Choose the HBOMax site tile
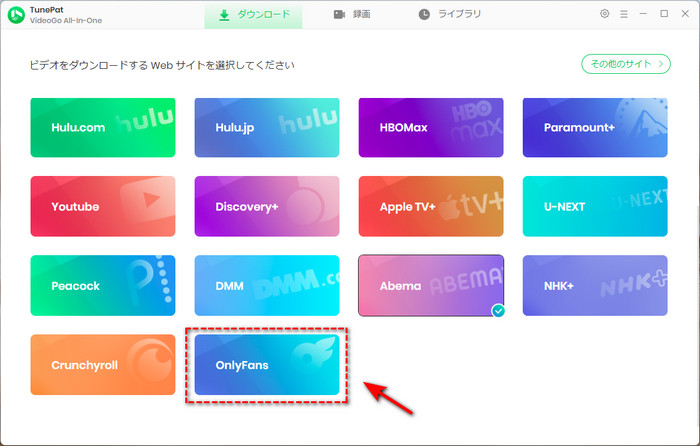700x446 pixels. (431, 128)
